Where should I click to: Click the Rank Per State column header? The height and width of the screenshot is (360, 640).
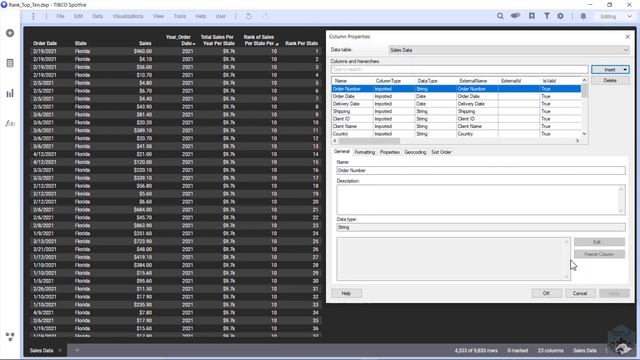click(302, 43)
